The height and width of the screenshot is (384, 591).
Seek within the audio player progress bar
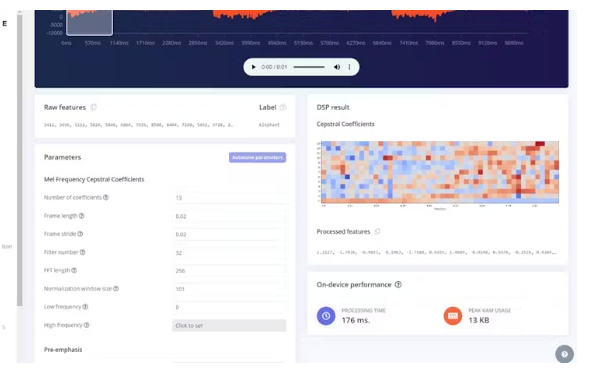pyautogui.click(x=309, y=67)
